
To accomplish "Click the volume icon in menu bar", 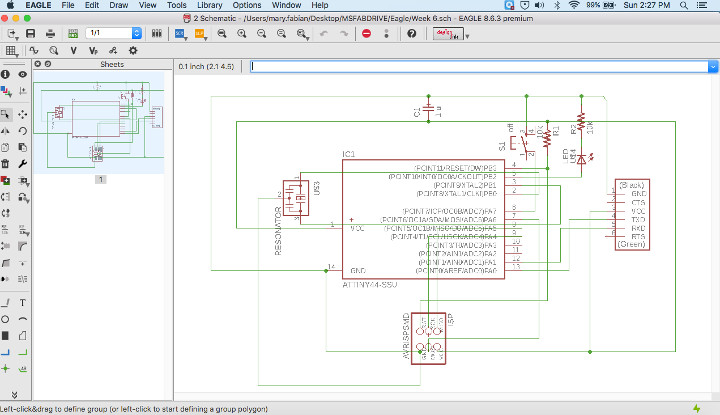I will click(x=540, y=5).
